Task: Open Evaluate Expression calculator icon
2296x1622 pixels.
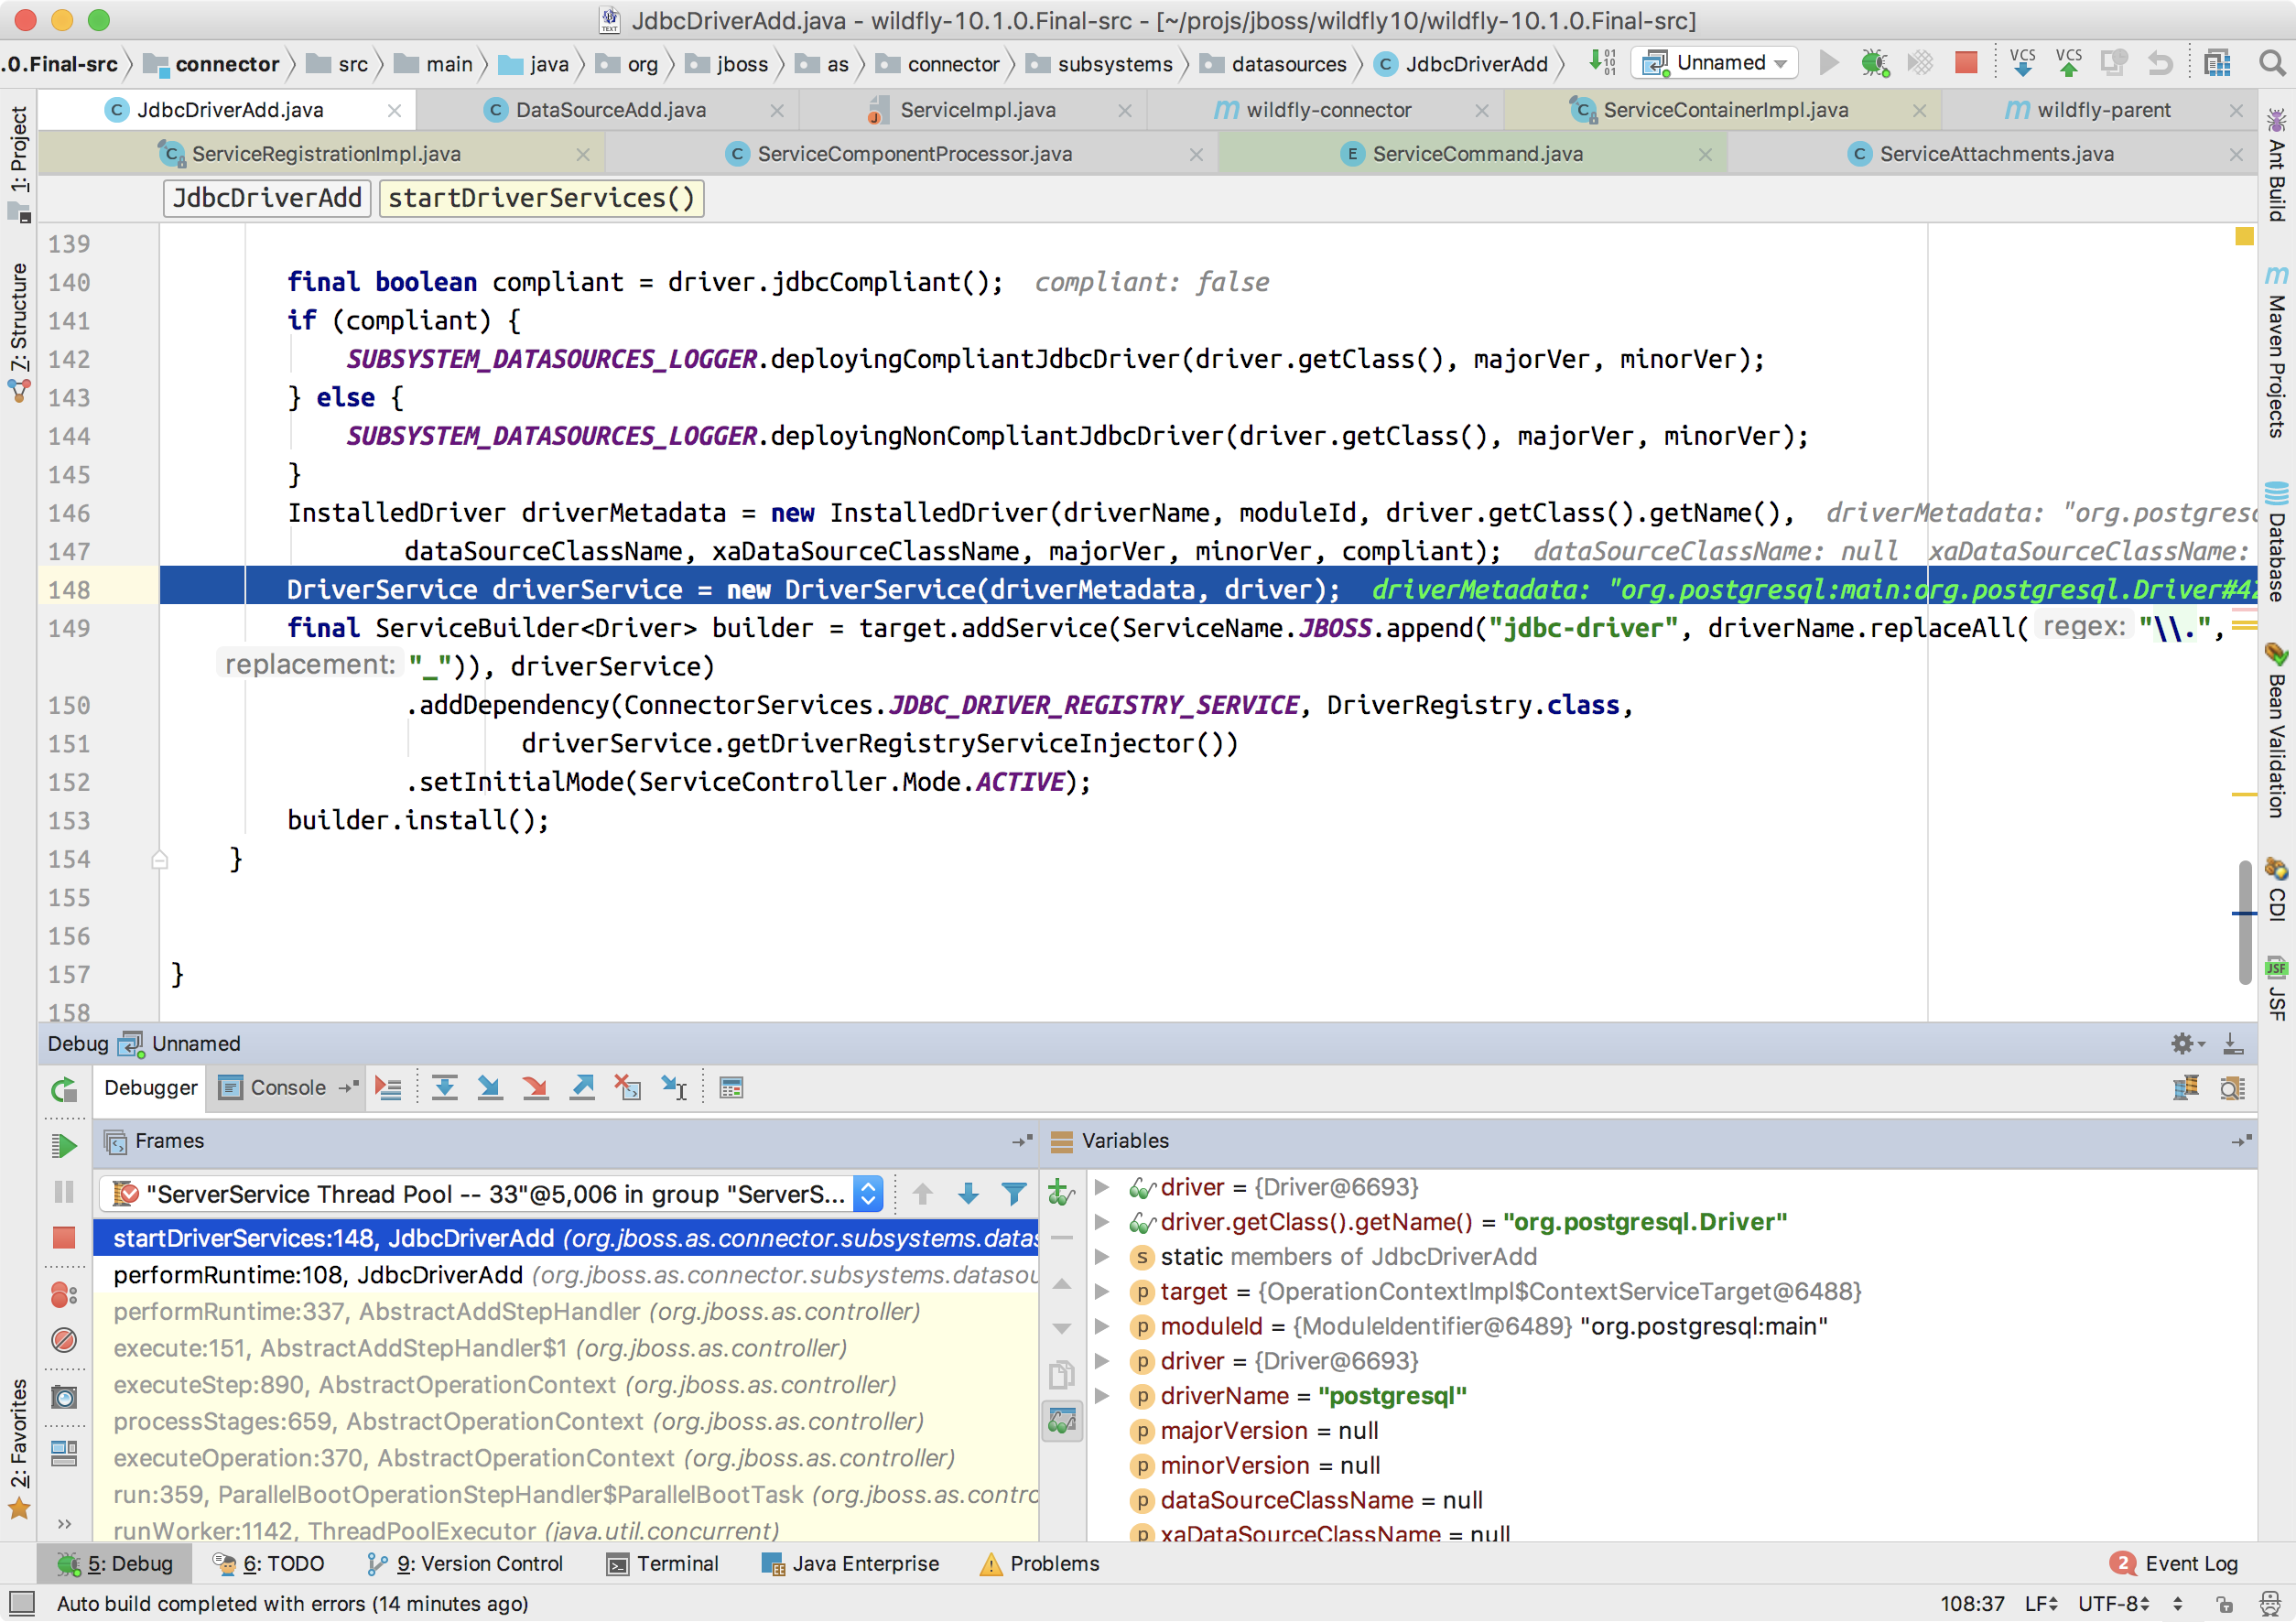Action: (x=731, y=1088)
